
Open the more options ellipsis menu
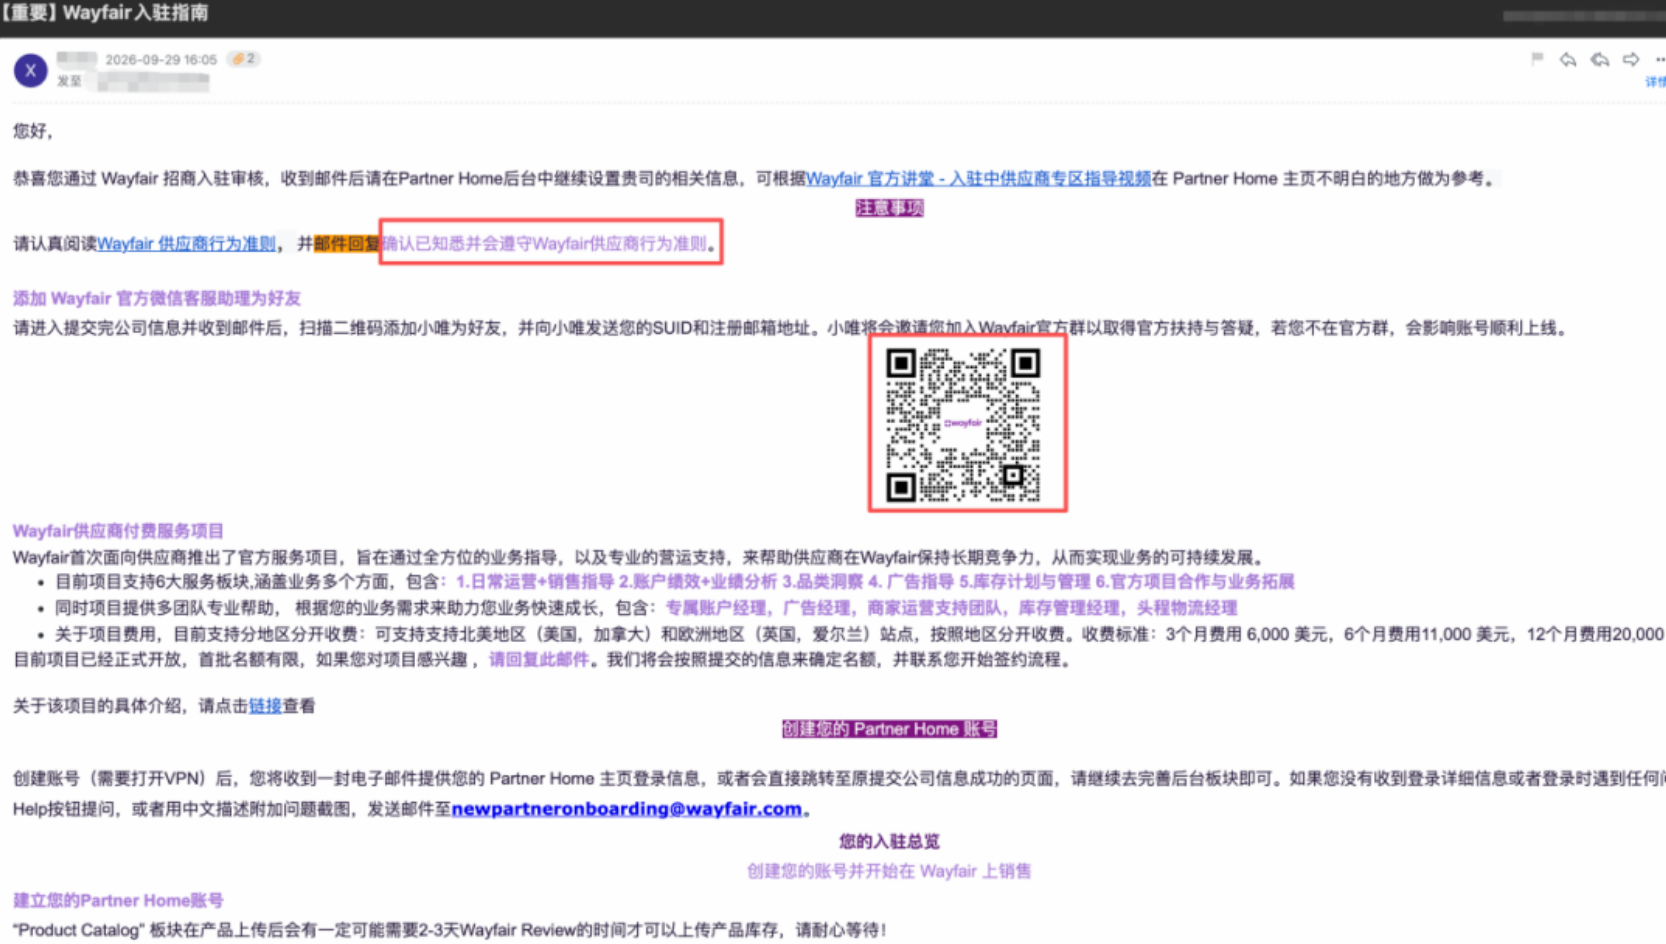[1660, 60]
